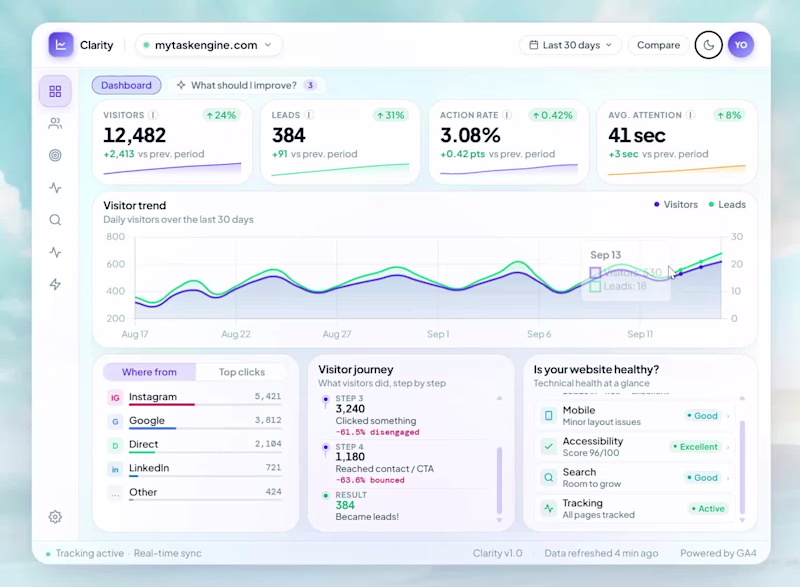Click the website health scrollbar thumb
Viewport: 800px width, 587px height.
point(742,467)
